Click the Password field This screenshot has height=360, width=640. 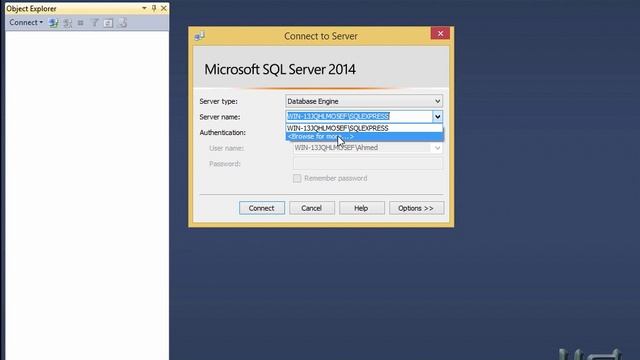(x=367, y=164)
